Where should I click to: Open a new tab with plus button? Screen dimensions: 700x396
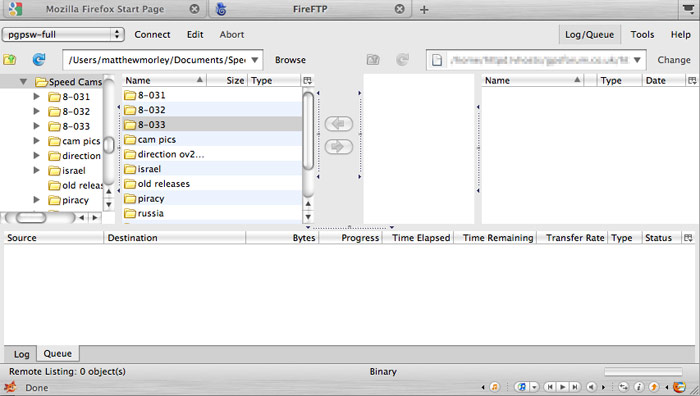click(424, 9)
